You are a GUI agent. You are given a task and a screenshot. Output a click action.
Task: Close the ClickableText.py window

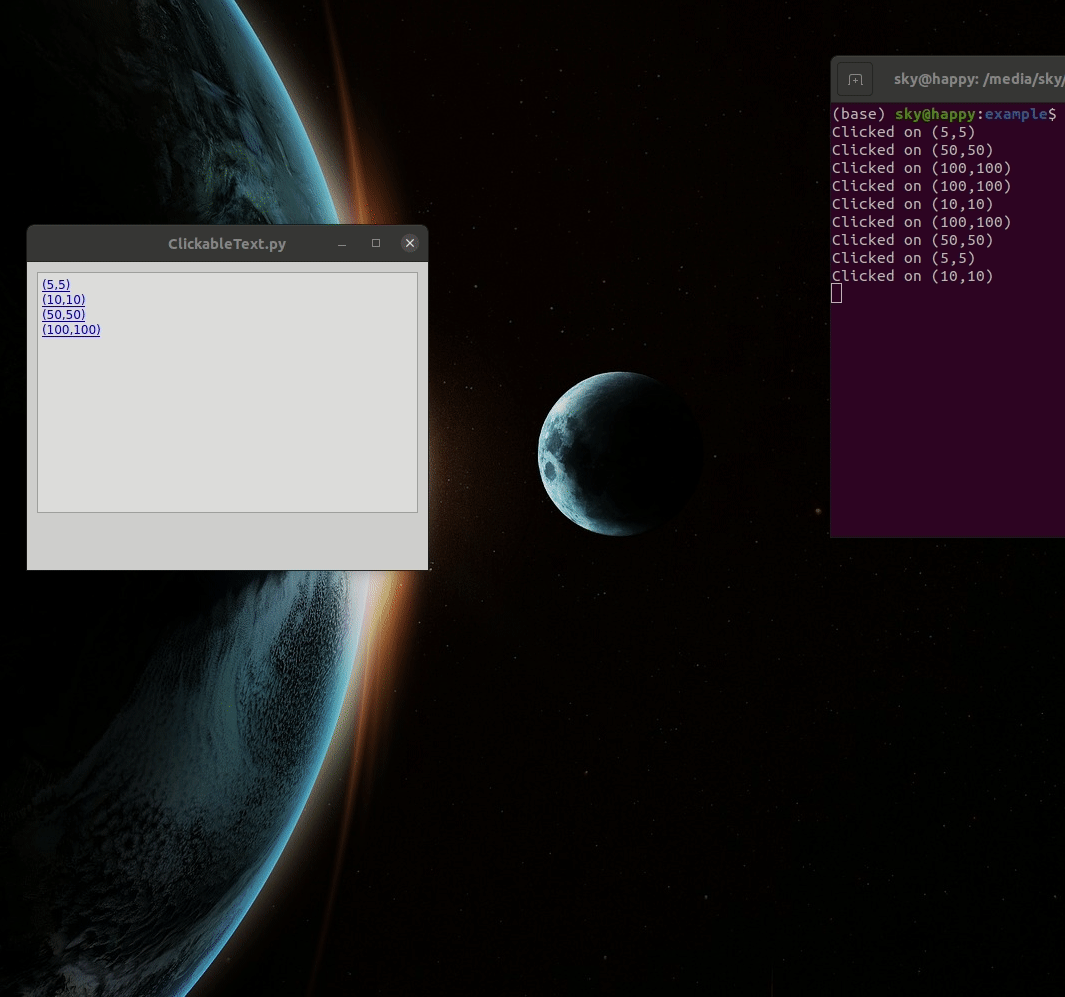410,243
